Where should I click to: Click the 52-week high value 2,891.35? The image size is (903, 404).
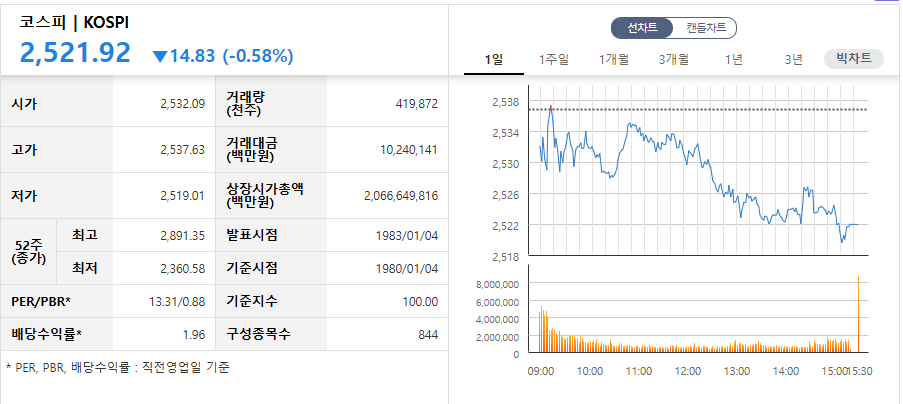coord(183,235)
